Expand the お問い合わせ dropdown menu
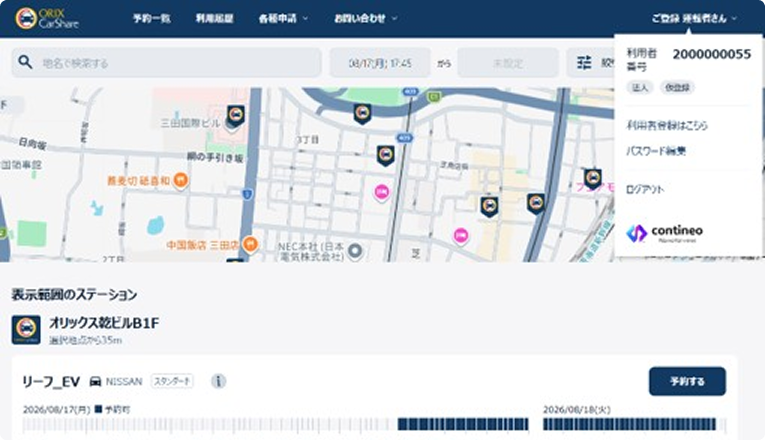The width and height of the screenshot is (765, 440). click(x=365, y=19)
